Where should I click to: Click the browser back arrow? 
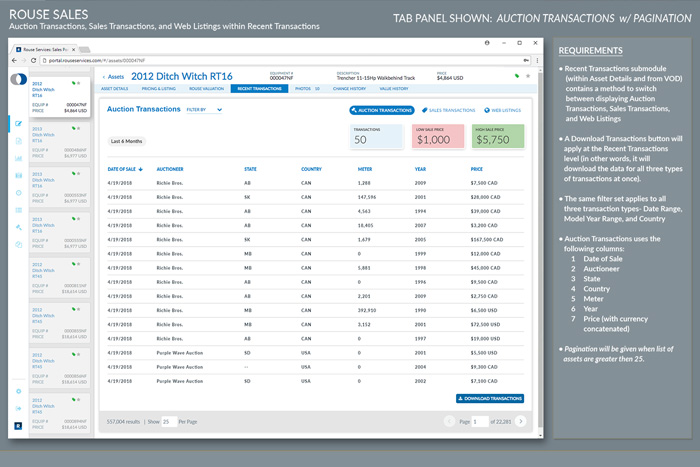tap(14, 60)
